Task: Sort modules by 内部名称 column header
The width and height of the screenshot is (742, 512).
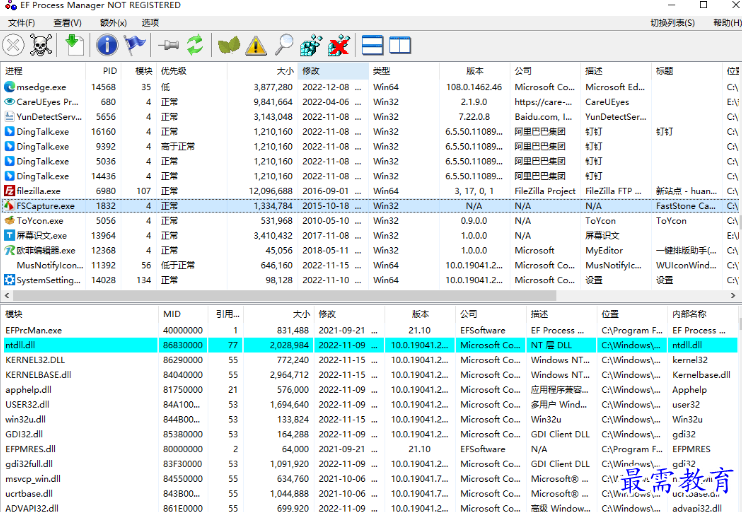Action: coord(702,314)
